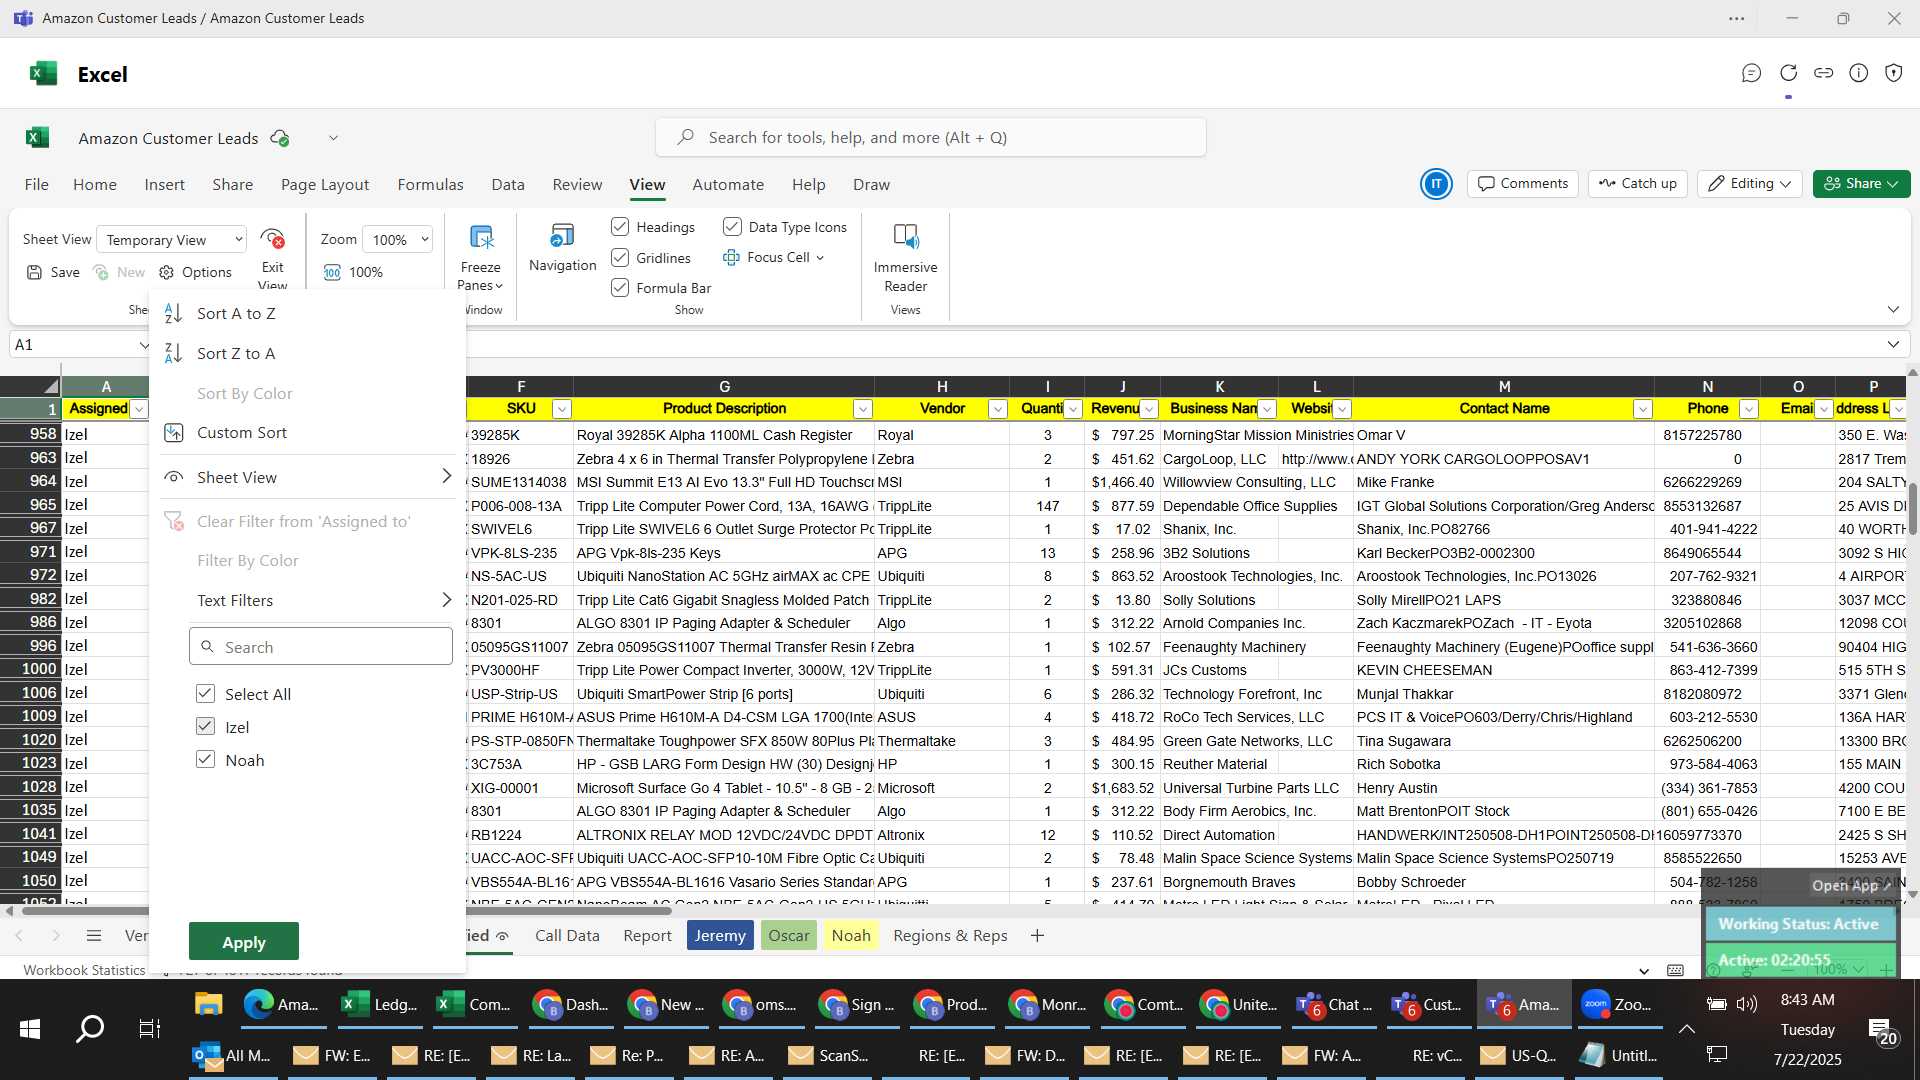The width and height of the screenshot is (1920, 1080).
Task: Click the Apply filter button
Action: coord(244,942)
